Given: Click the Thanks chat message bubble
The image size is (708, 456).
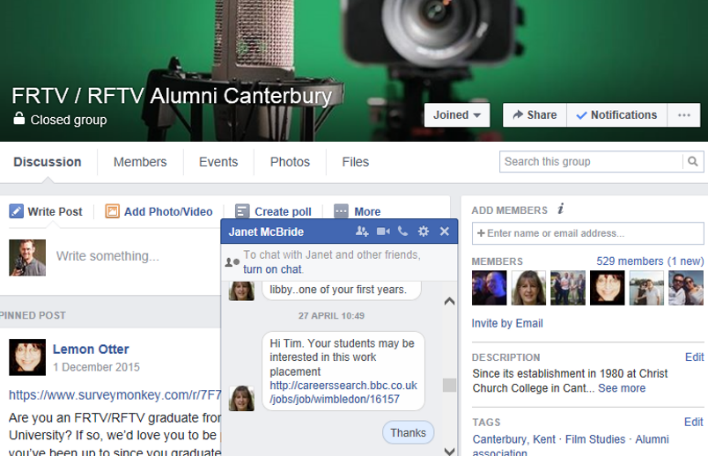Looking at the screenshot, I should [408, 433].
